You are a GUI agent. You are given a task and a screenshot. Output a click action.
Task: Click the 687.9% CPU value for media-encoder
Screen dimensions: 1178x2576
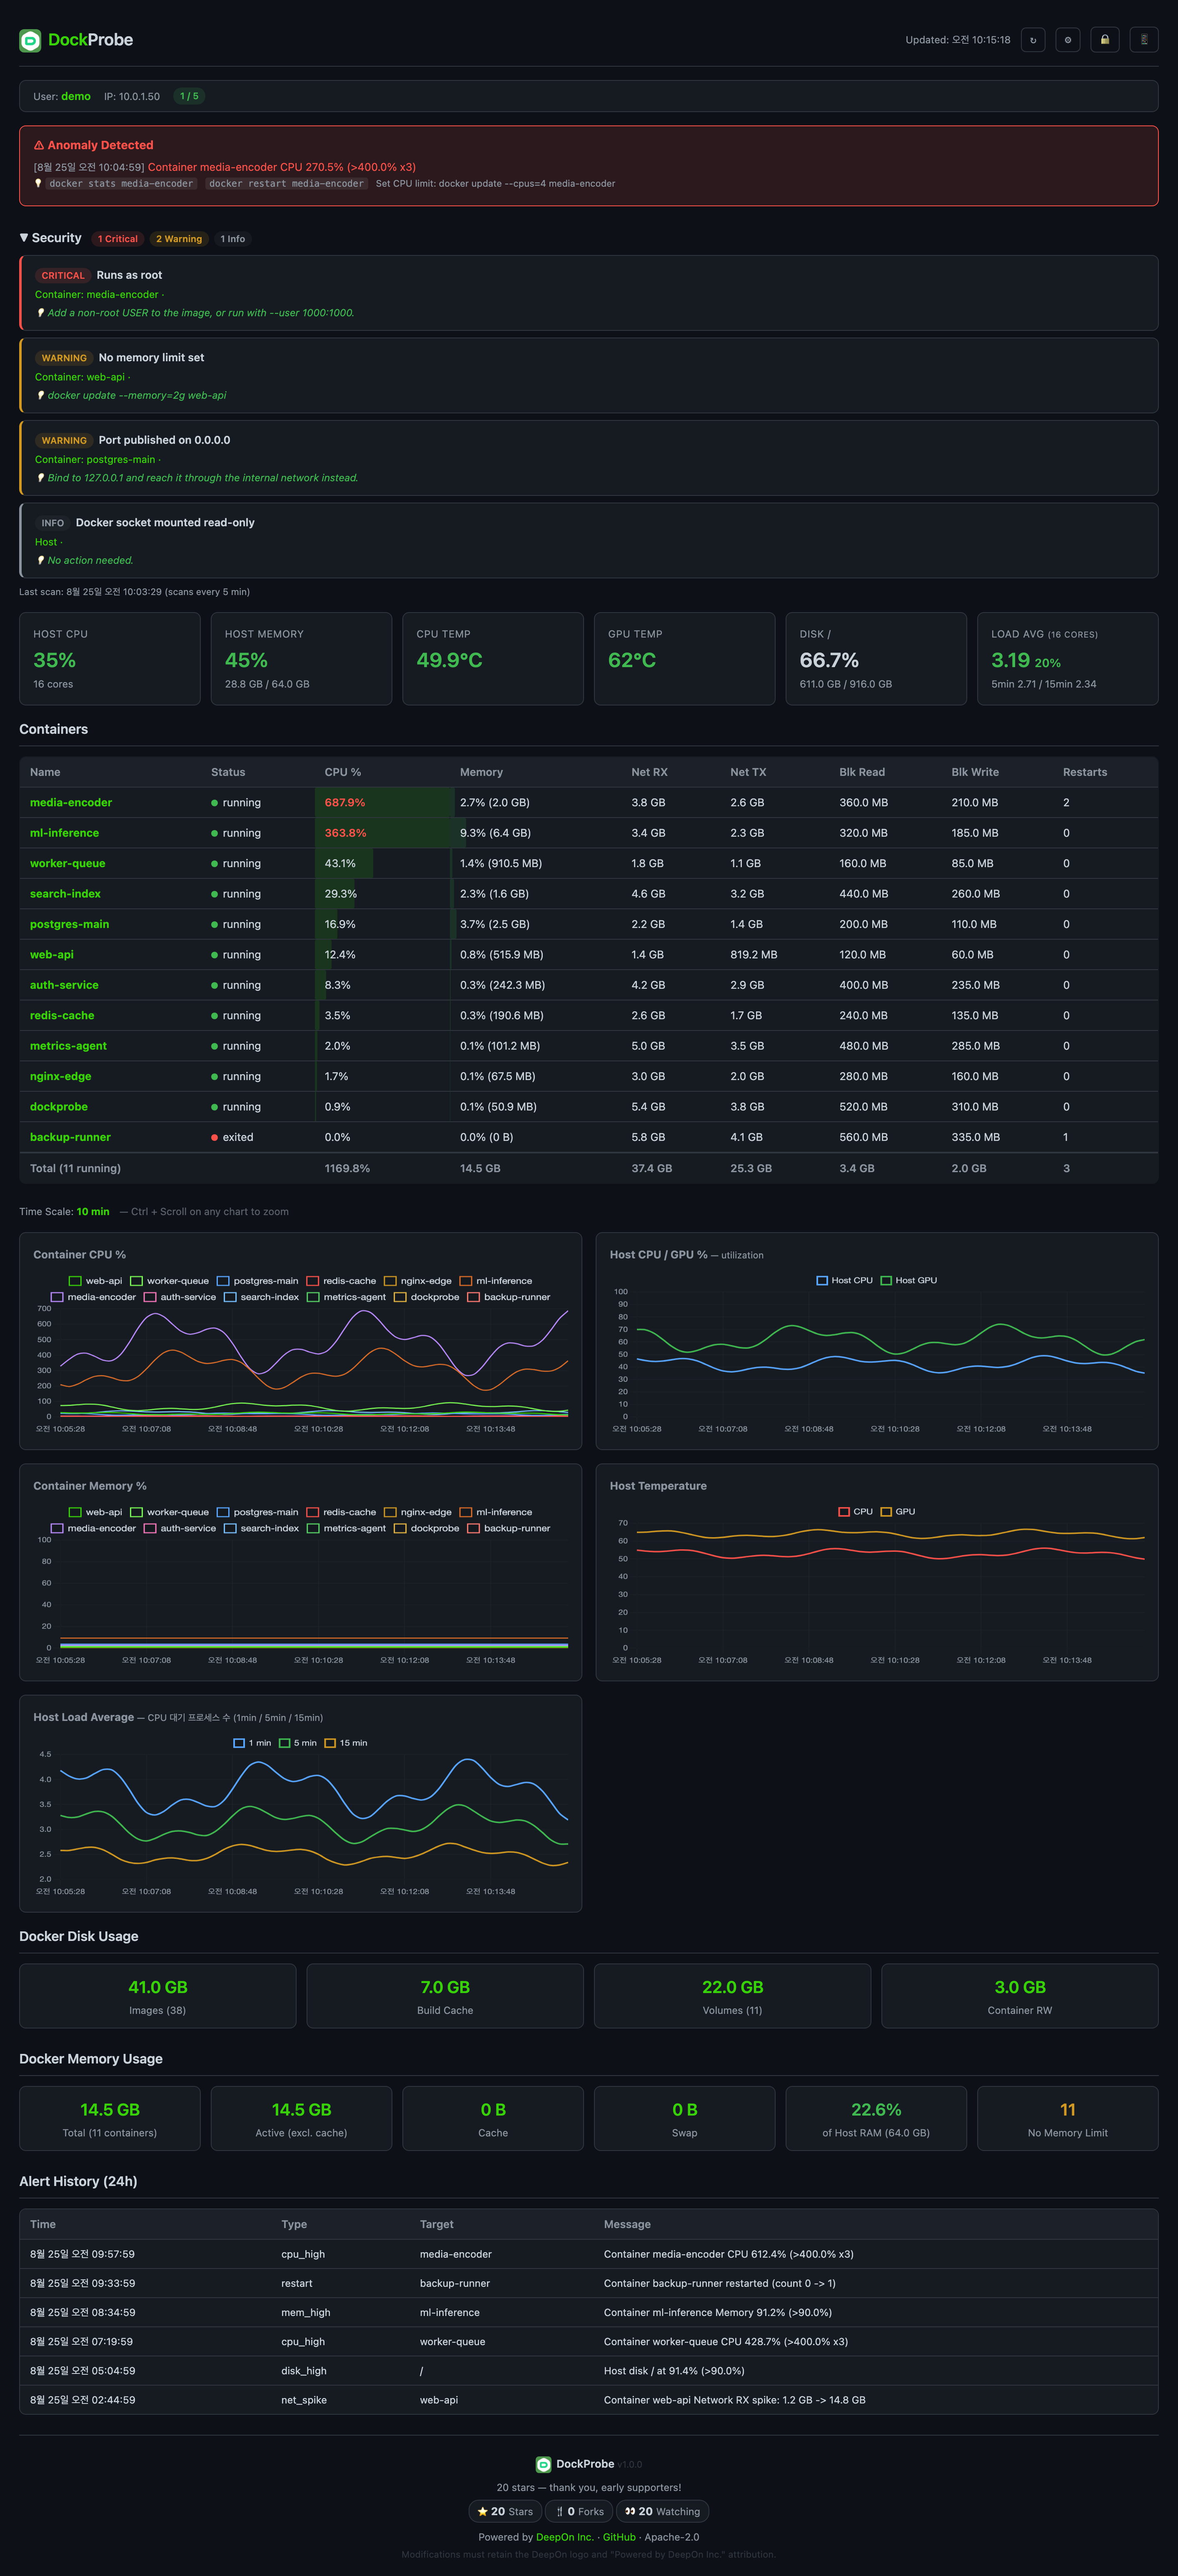(x=345, y=803)
